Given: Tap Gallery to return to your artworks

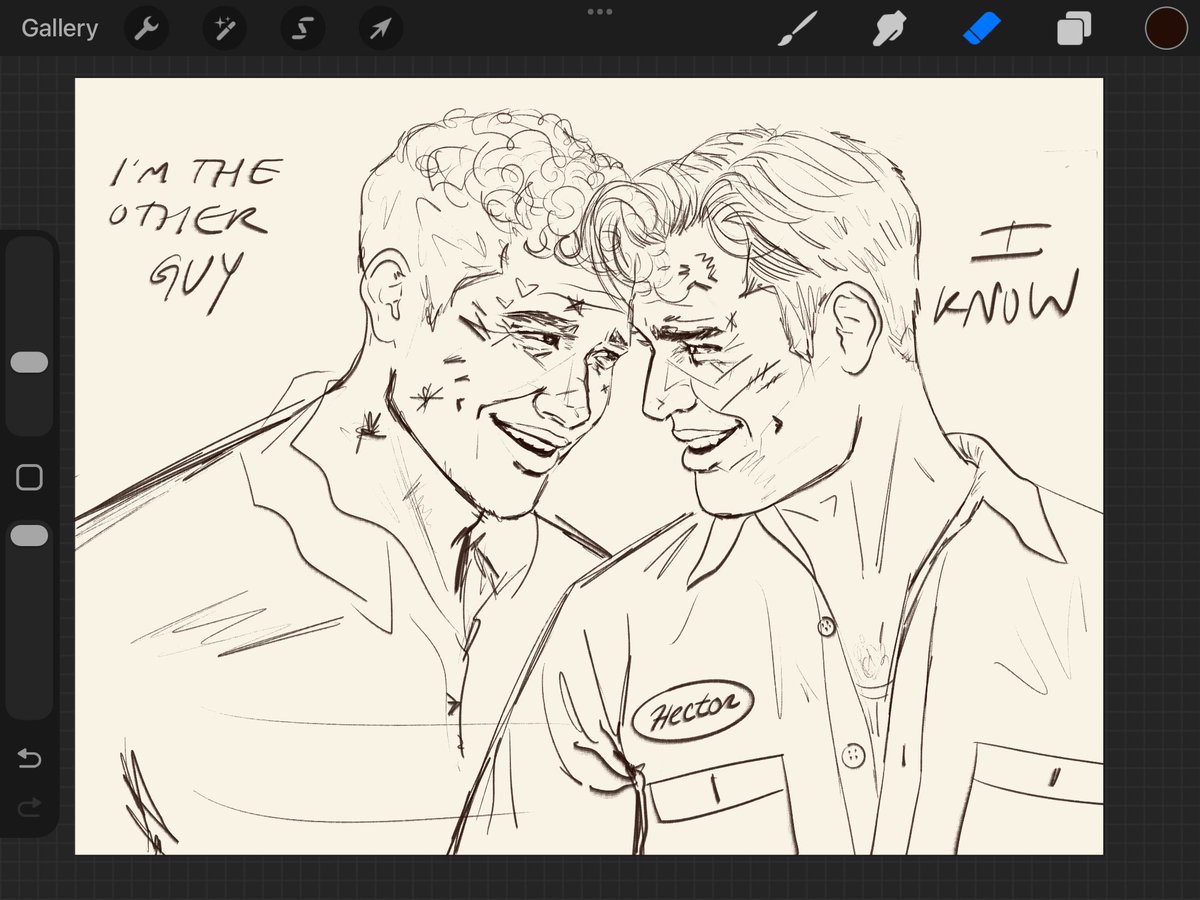Looking at the screenshot, I should click(x=59, y=28).
